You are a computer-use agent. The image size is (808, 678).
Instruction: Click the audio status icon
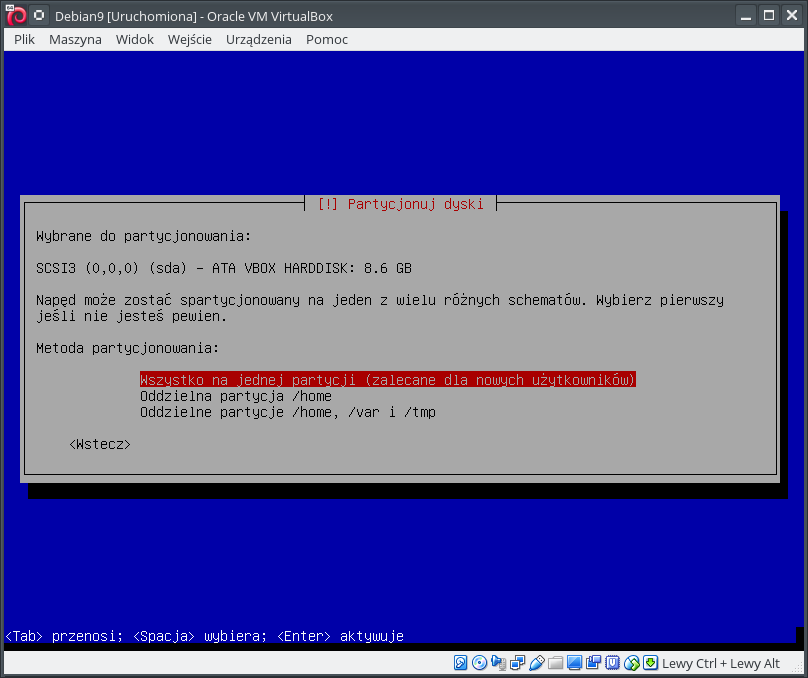point(498,663)
